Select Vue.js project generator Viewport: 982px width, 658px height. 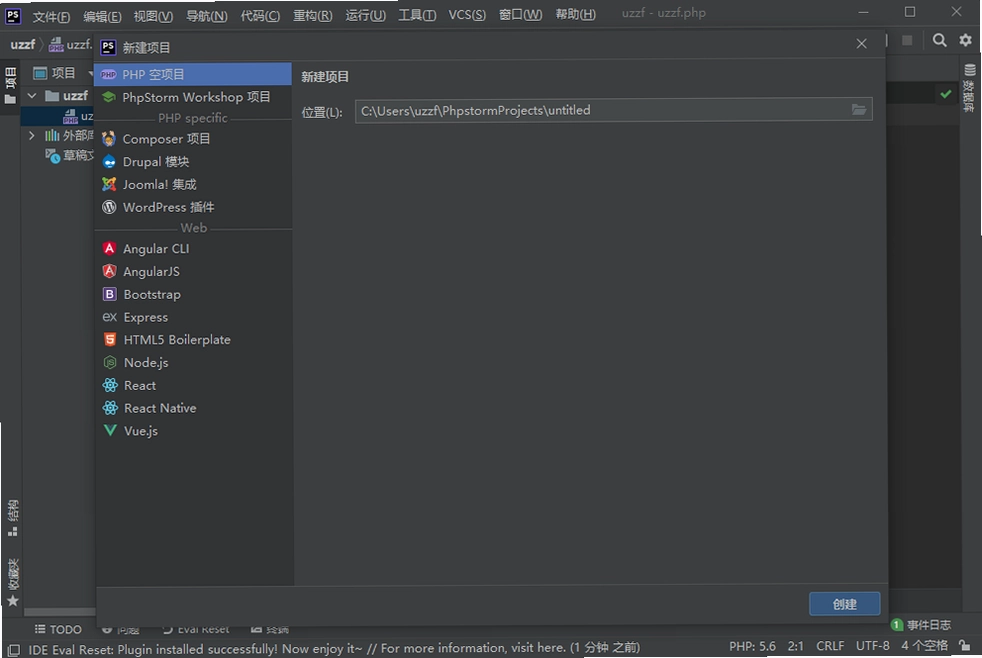pos(193,431)
